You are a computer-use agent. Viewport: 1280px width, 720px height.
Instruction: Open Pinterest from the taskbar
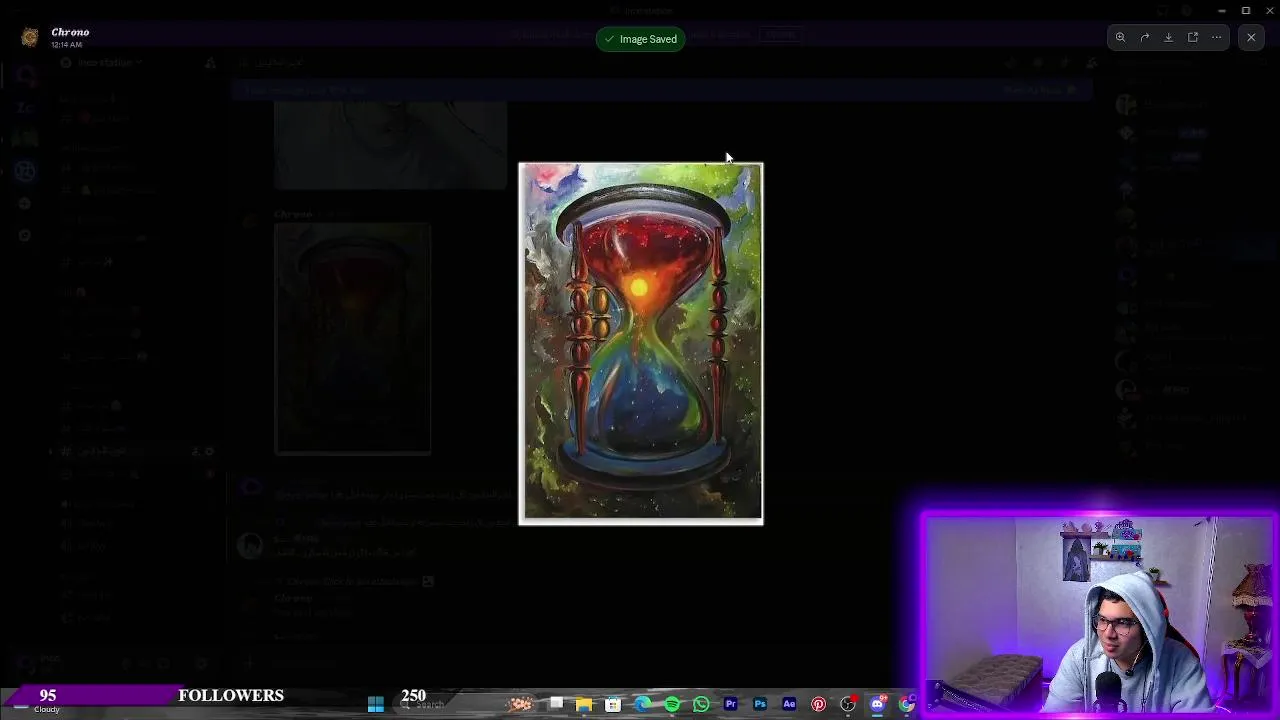818,705
